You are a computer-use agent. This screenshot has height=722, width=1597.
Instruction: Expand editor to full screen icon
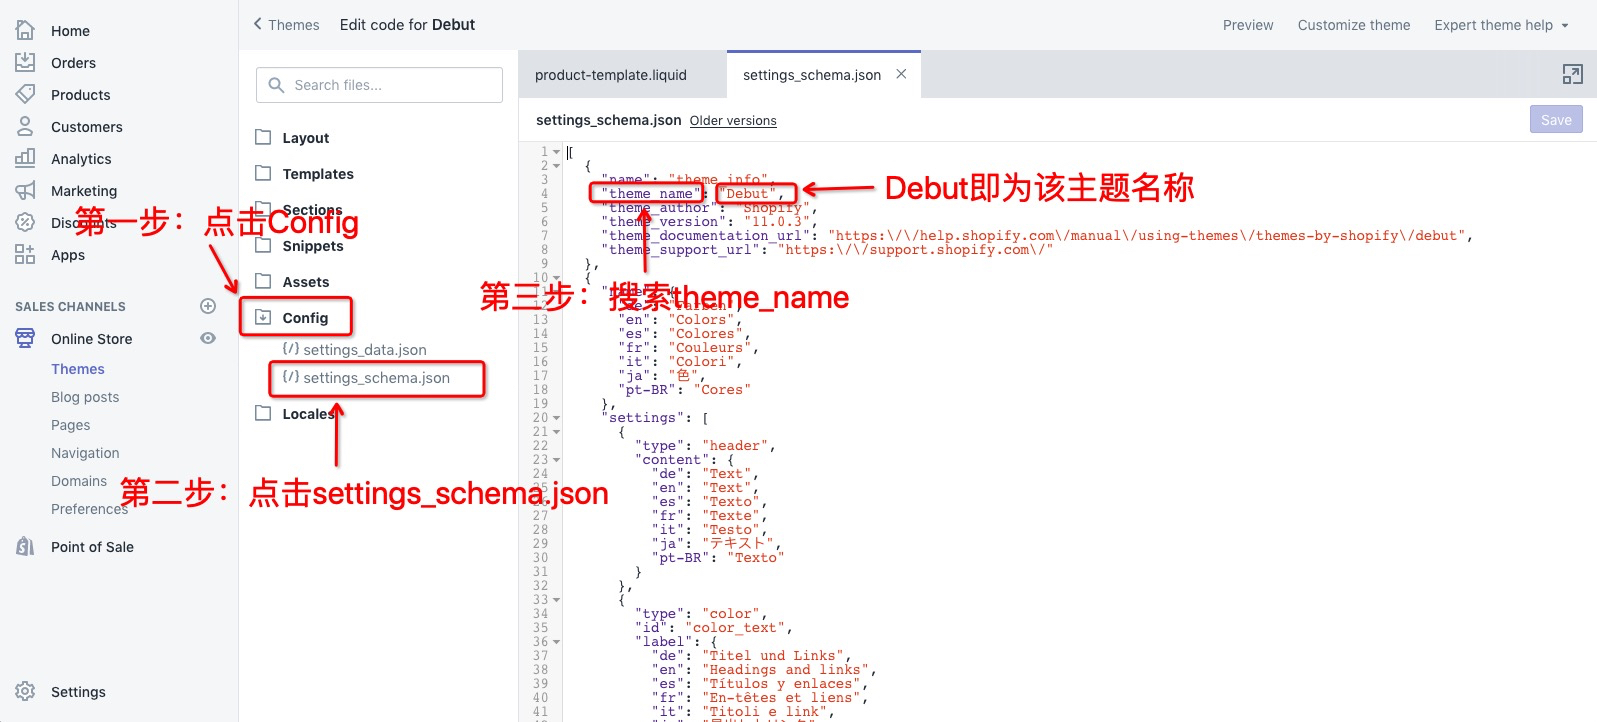(1572, 74)
